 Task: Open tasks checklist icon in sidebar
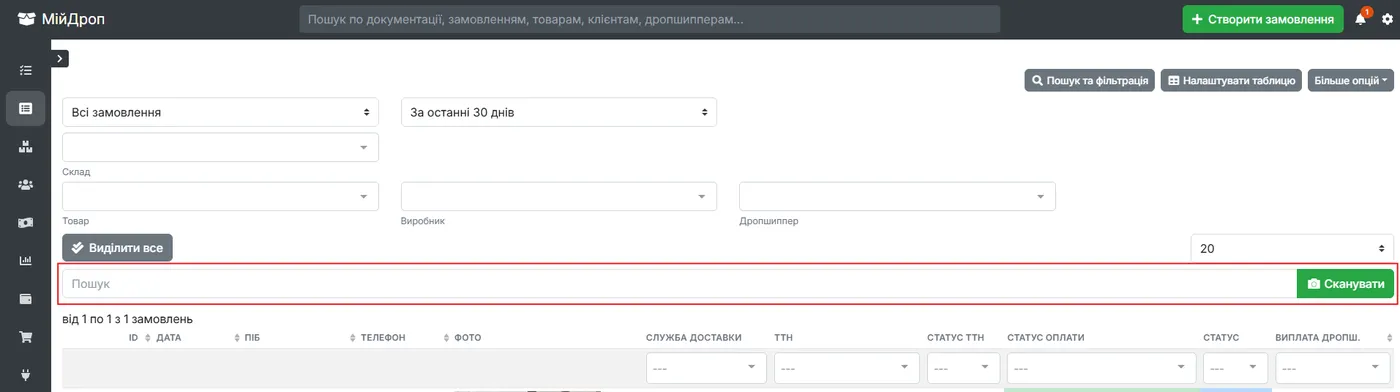[26, 70]
